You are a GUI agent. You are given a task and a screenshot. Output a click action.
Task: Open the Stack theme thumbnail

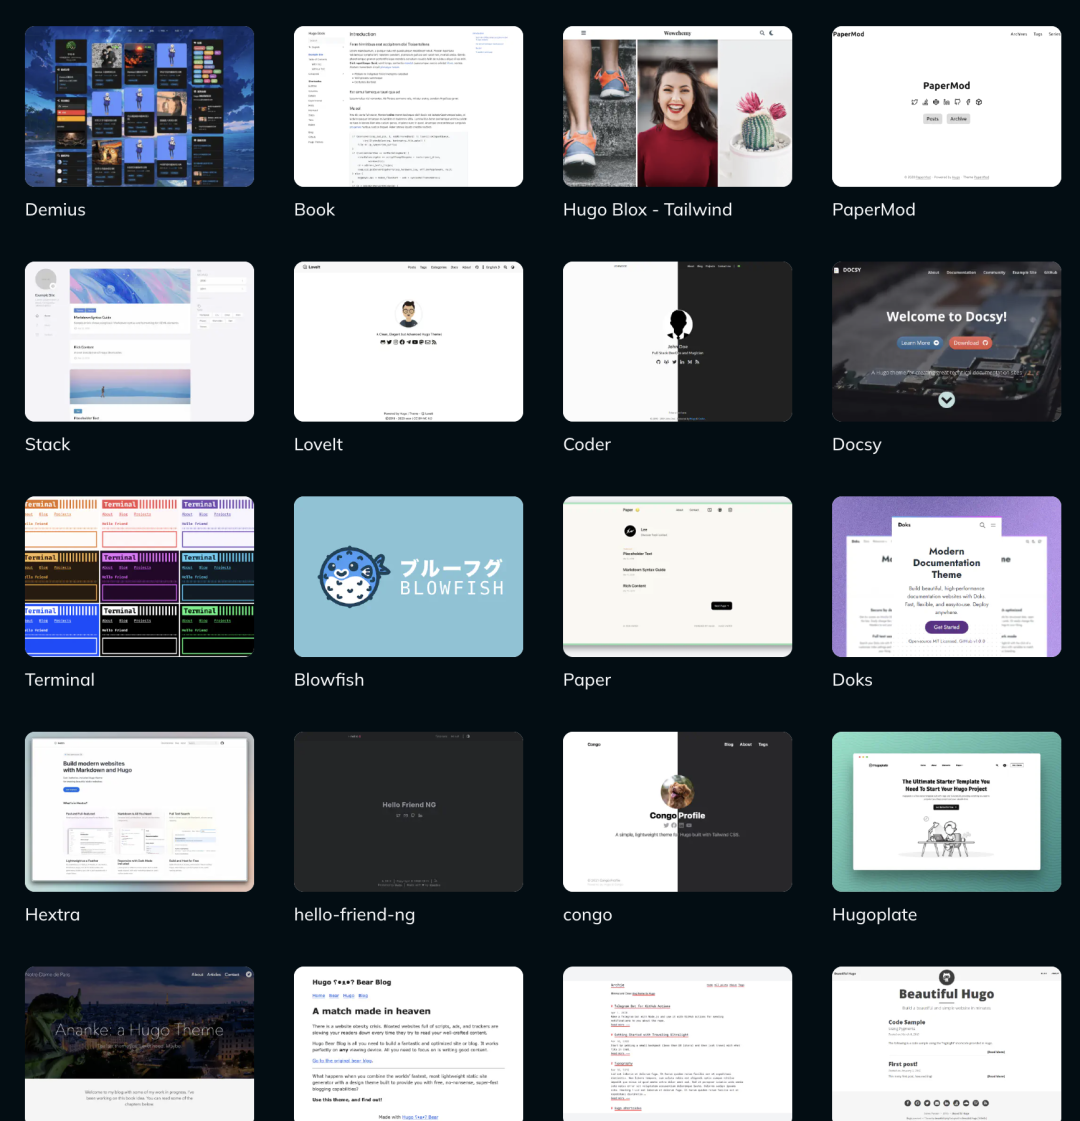pyautogui.click(x=139, y=342)
